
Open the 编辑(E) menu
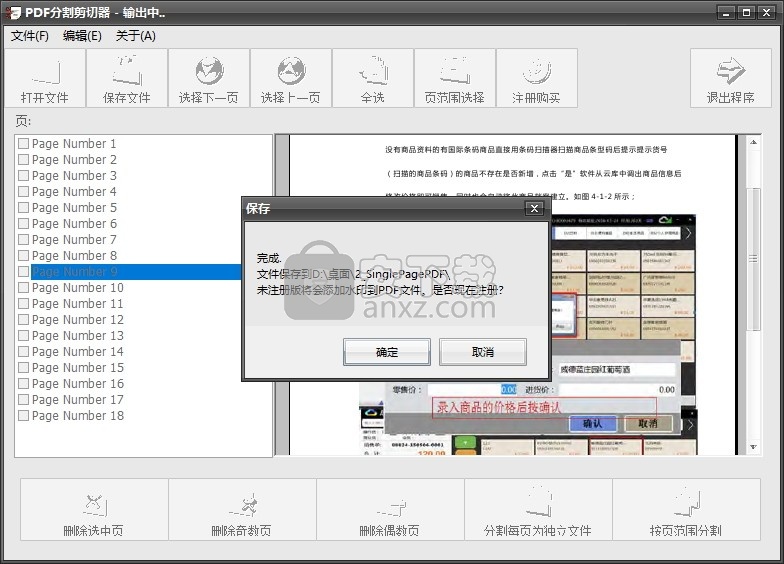point(82,36)
